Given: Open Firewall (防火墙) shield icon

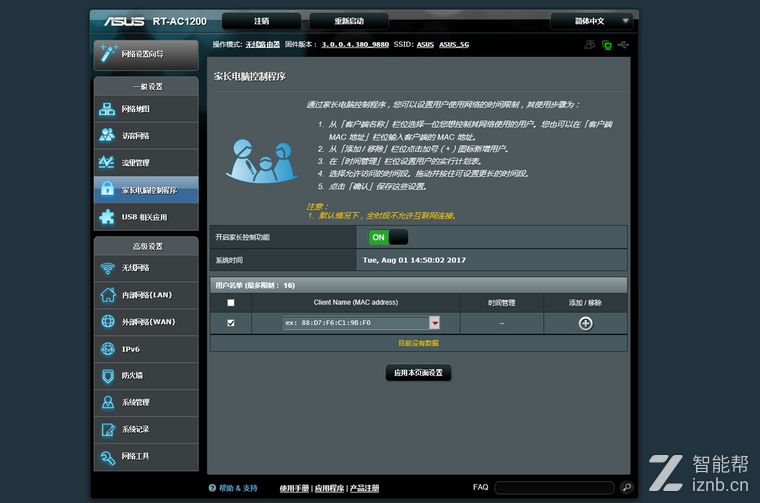Looking at the screenshot, I should (x=108, y=376).
